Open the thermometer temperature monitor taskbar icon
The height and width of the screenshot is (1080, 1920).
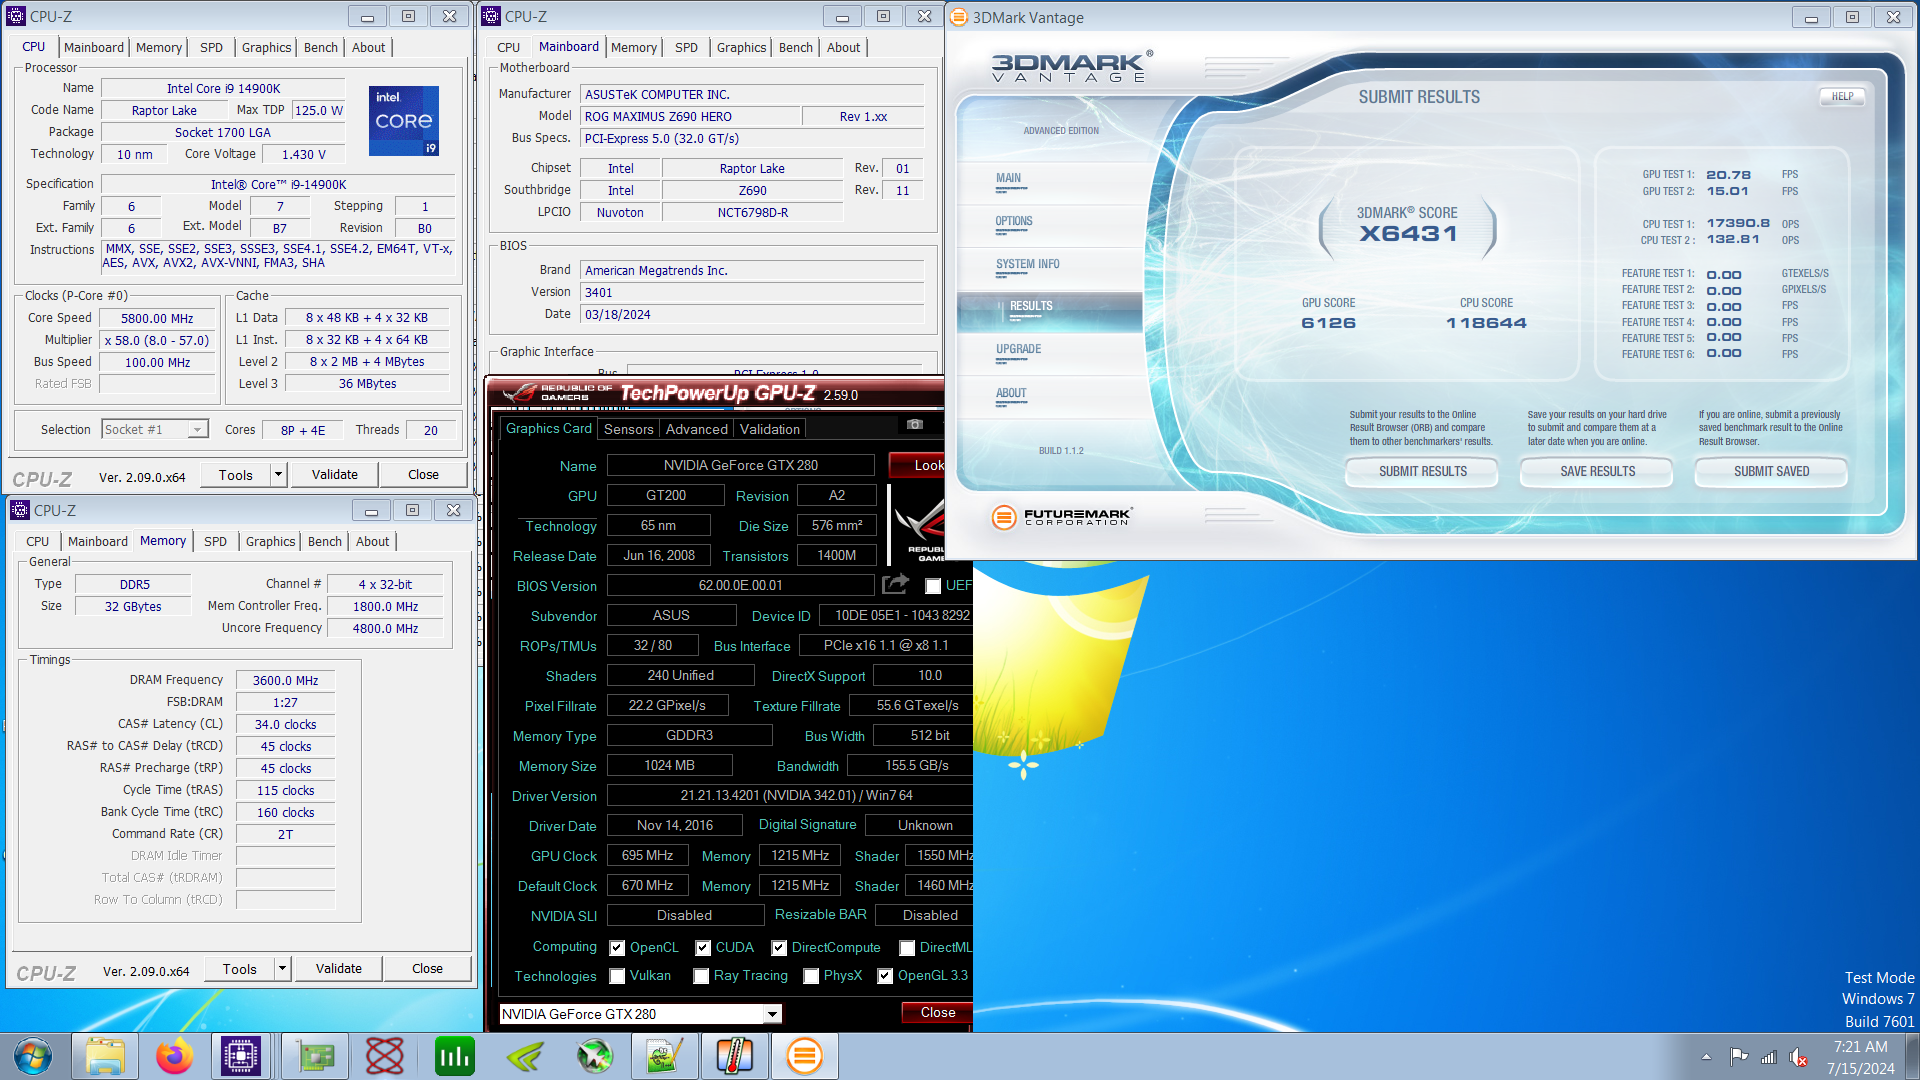coord(735,1056)
